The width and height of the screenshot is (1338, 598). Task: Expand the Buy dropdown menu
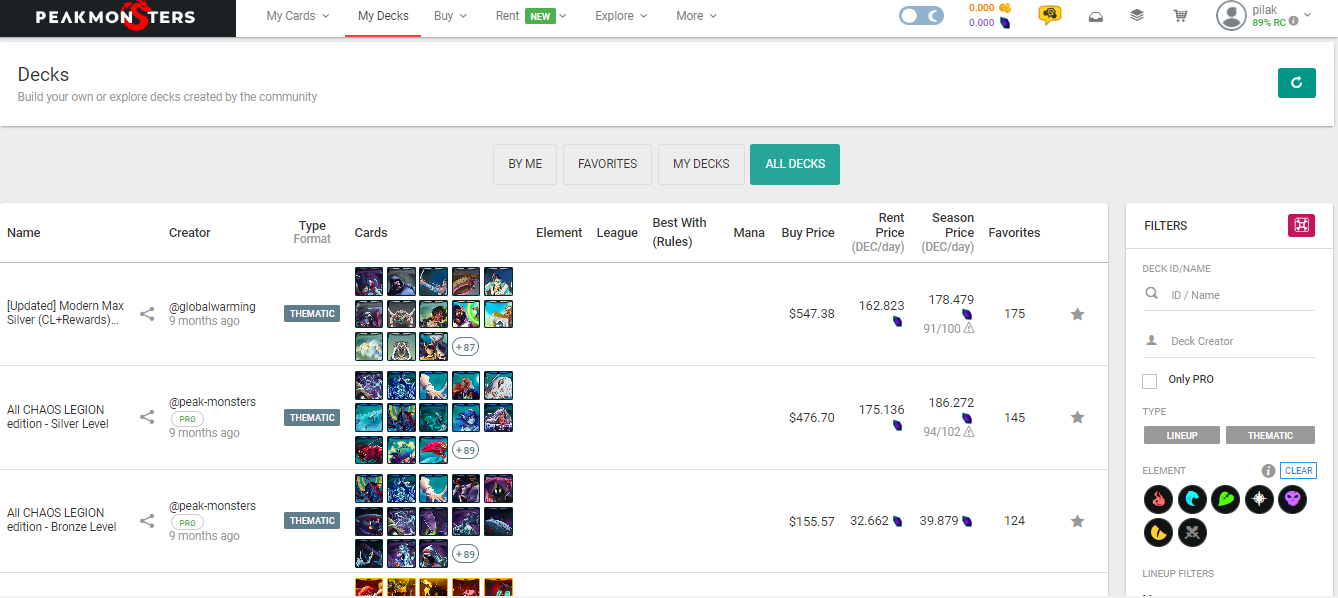450,16
